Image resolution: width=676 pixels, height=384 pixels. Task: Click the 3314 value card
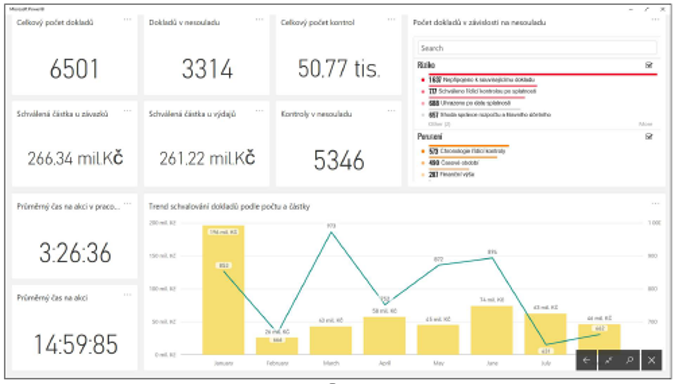click(x=207, y=69)
